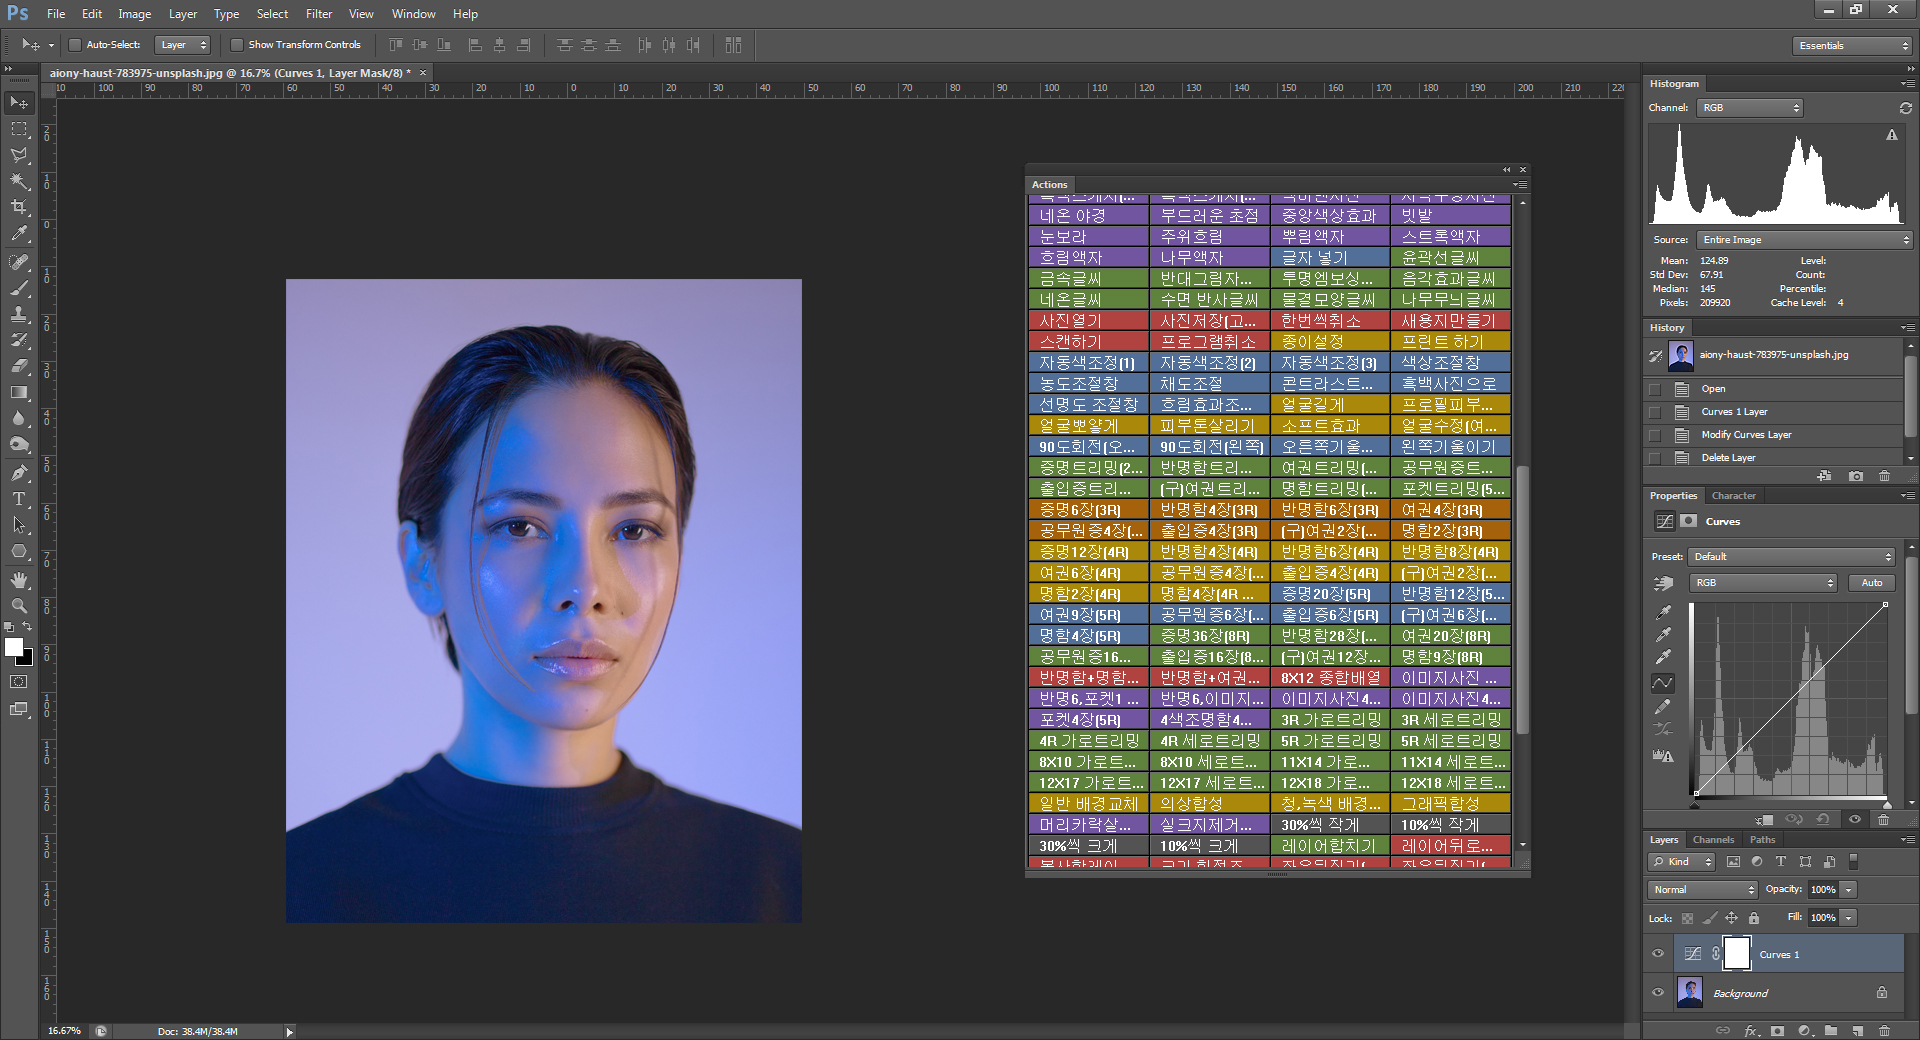1920x1040 pixels.
Task: Select the Horizontal Type tool
Action: pyautogui.click(x=19, y=499)
